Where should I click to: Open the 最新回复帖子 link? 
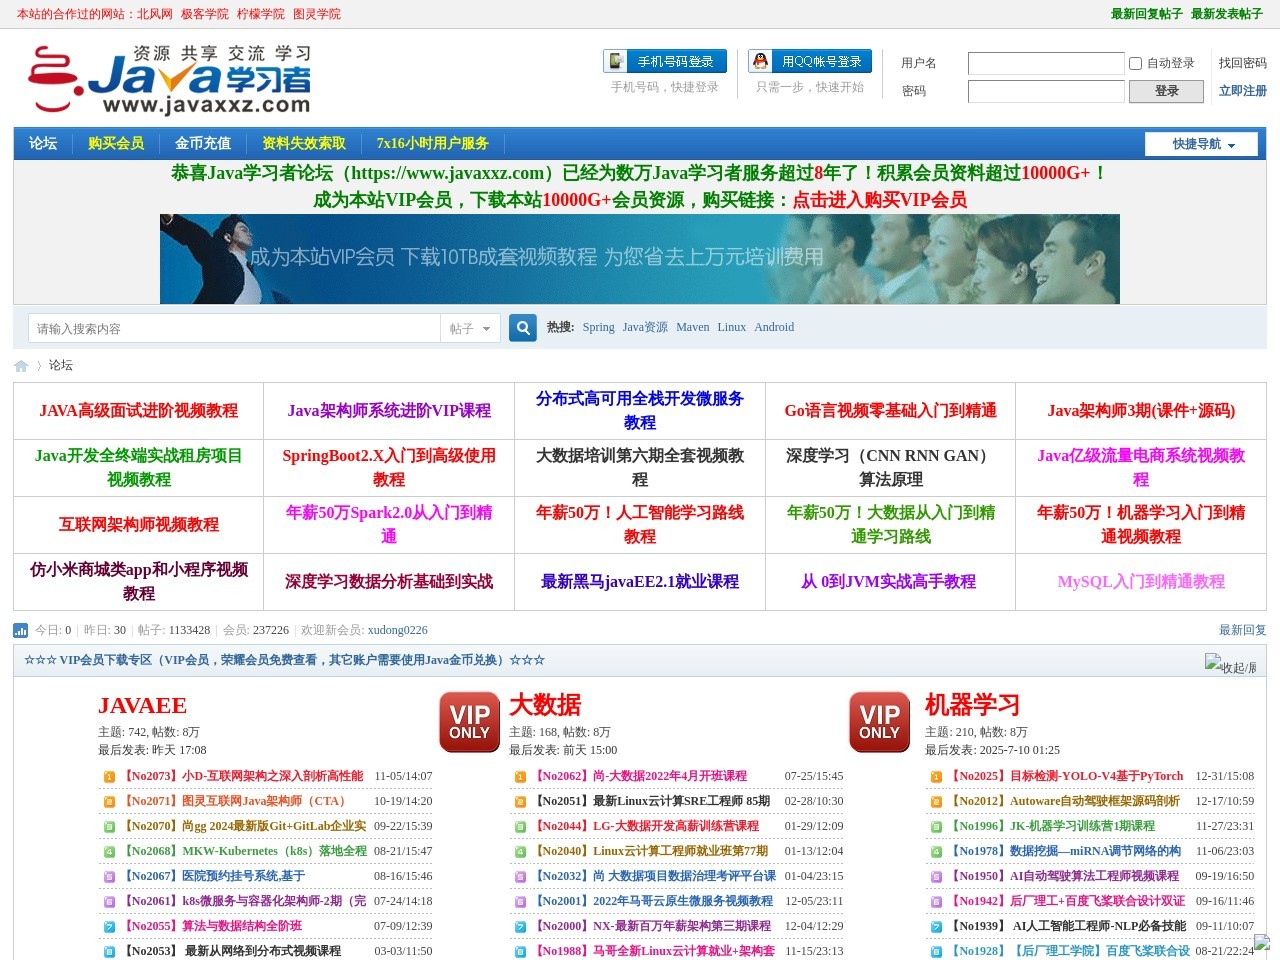tap(1147, 14)
